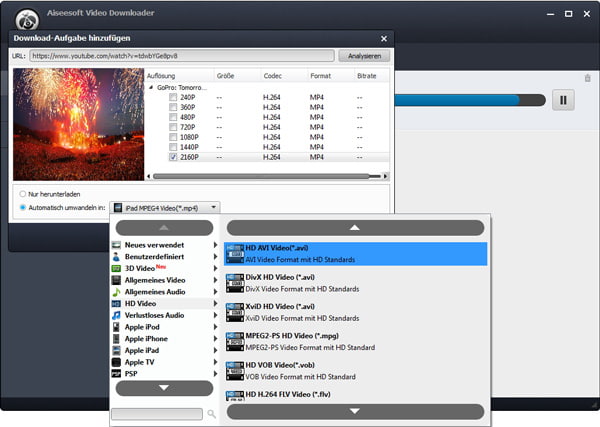Check the 360P resolution checkbox

point(173,107)
